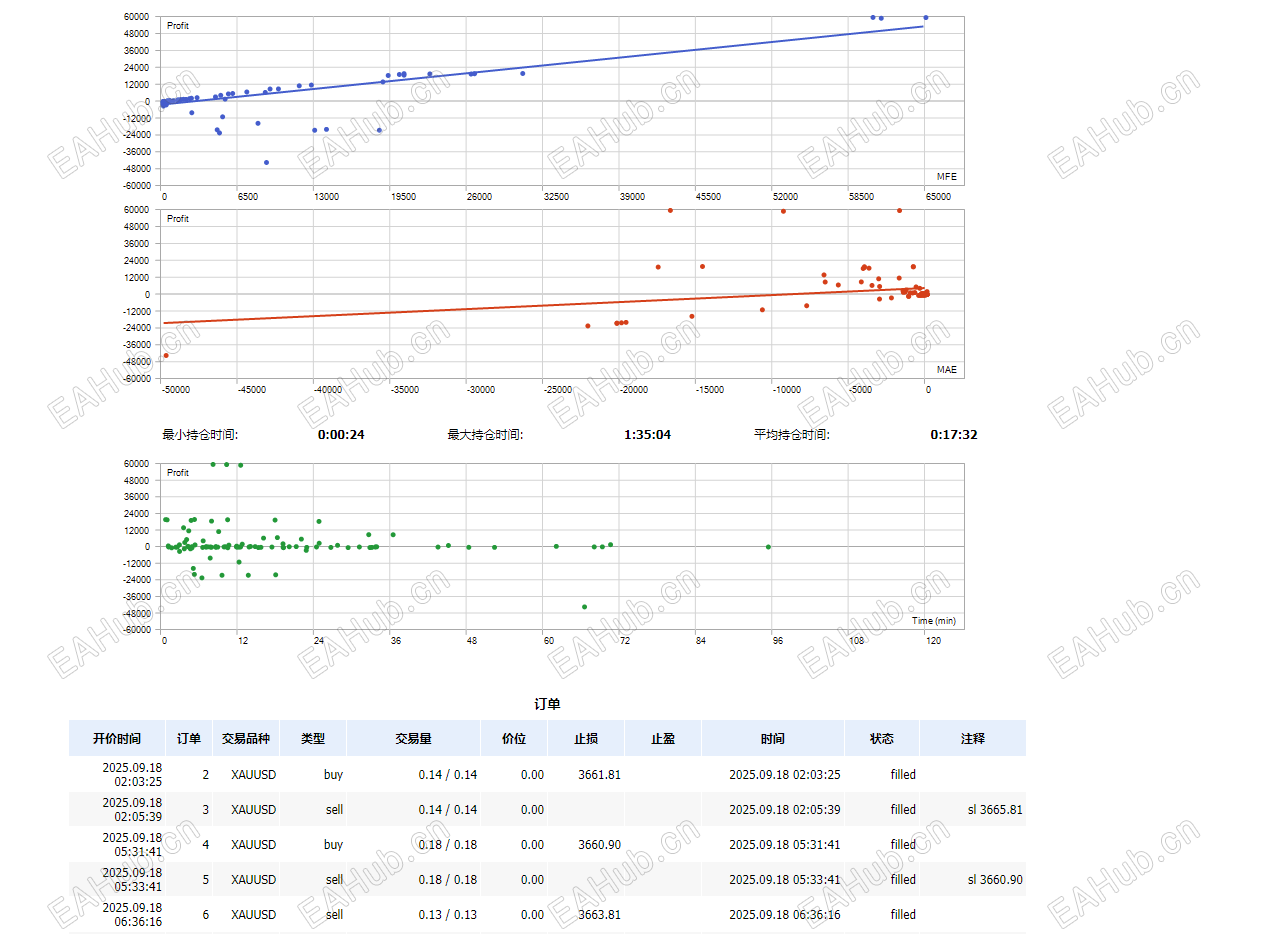Click the red trend line in the MAE chart
1276x934 pixels.
(x=543, y=305)
